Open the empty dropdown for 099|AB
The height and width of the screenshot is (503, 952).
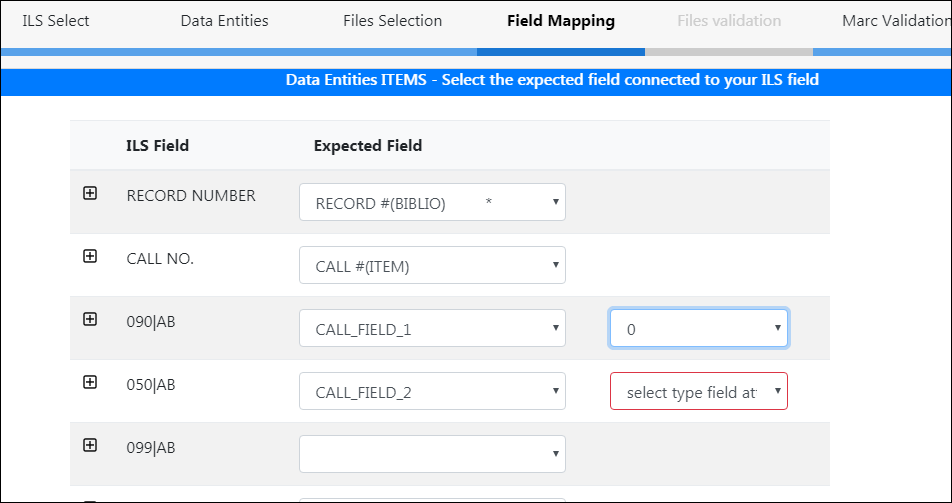(x=432, y=454)
